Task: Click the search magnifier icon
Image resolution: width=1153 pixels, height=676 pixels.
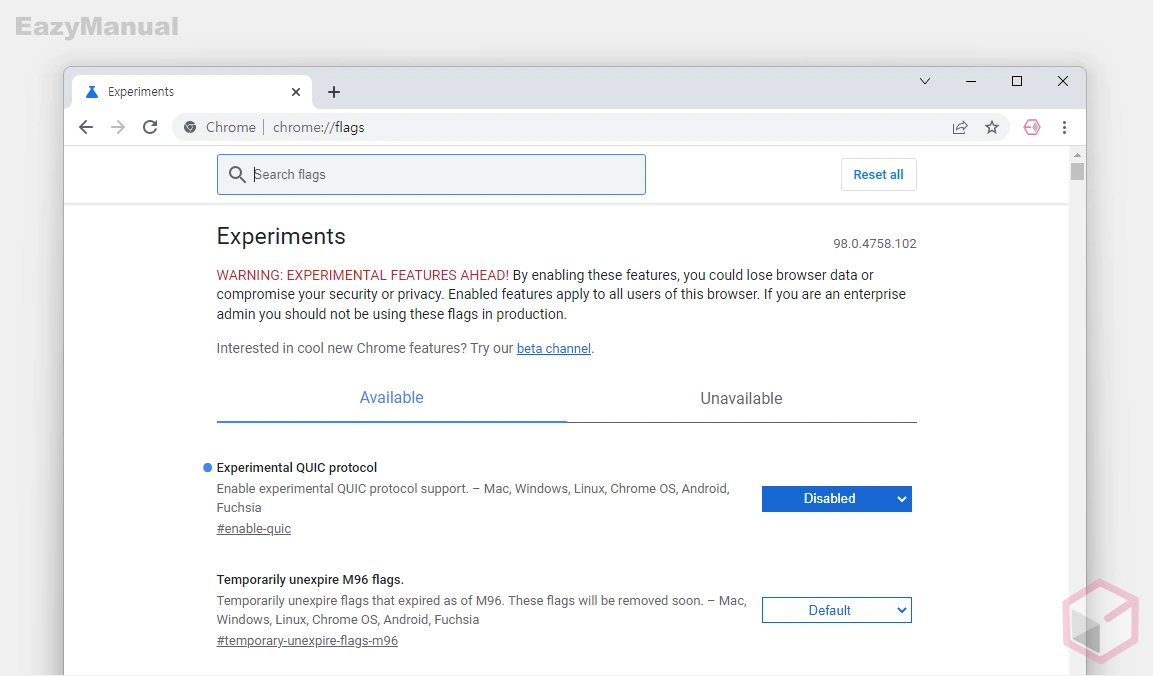Action: [237, 174]
